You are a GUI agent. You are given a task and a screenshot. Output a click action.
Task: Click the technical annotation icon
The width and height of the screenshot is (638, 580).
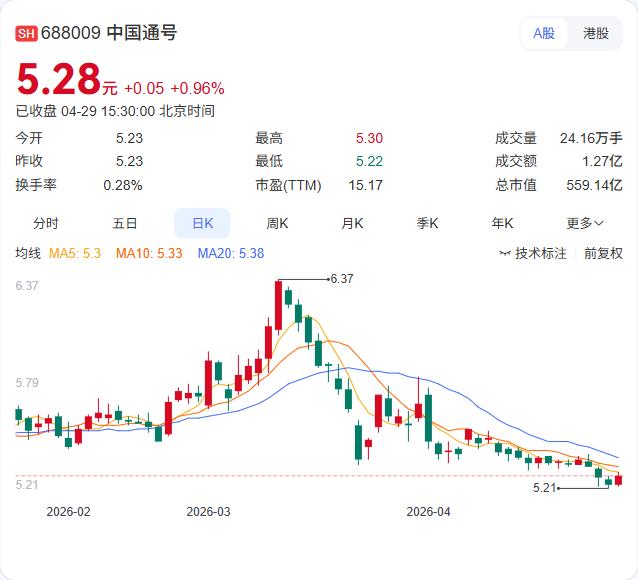pos(505,254)
